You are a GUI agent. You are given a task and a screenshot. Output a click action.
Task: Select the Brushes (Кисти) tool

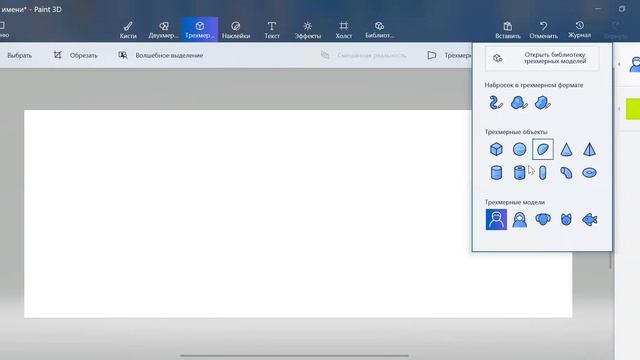tap(128, 30)
